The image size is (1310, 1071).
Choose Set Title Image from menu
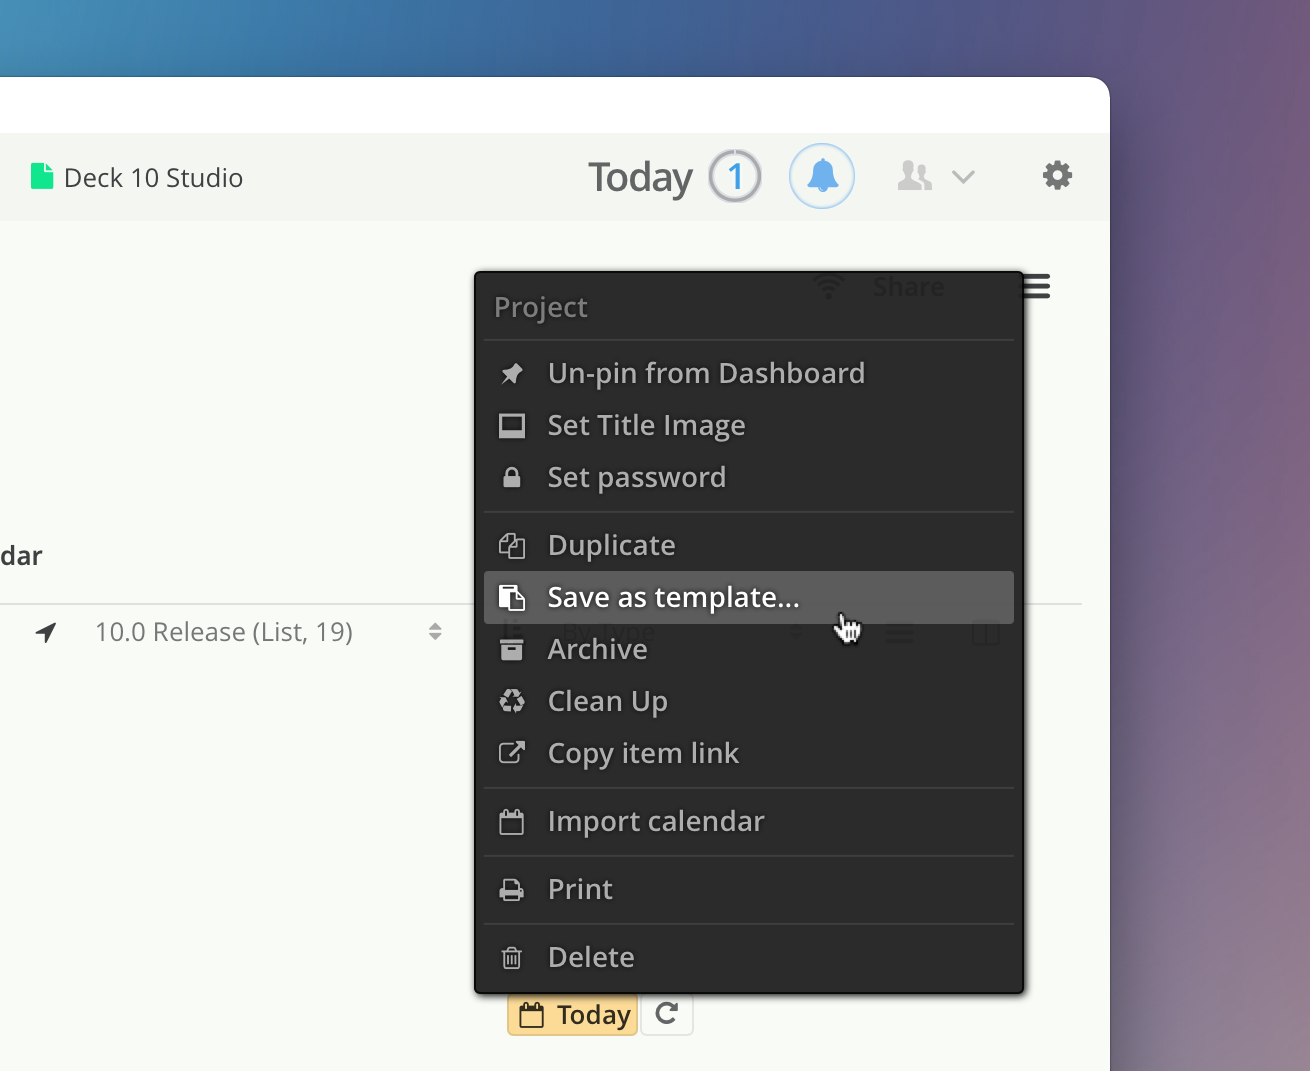point(646,425)
